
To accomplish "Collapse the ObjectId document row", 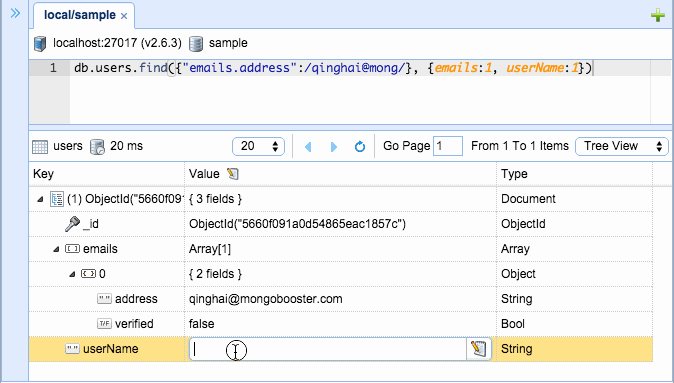I will coord(40,199).
